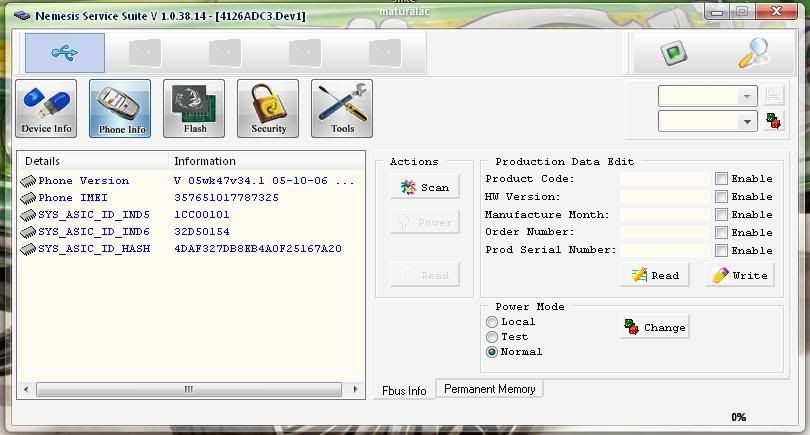Switch to the Fbus Info tab

[x=404, y=391]
